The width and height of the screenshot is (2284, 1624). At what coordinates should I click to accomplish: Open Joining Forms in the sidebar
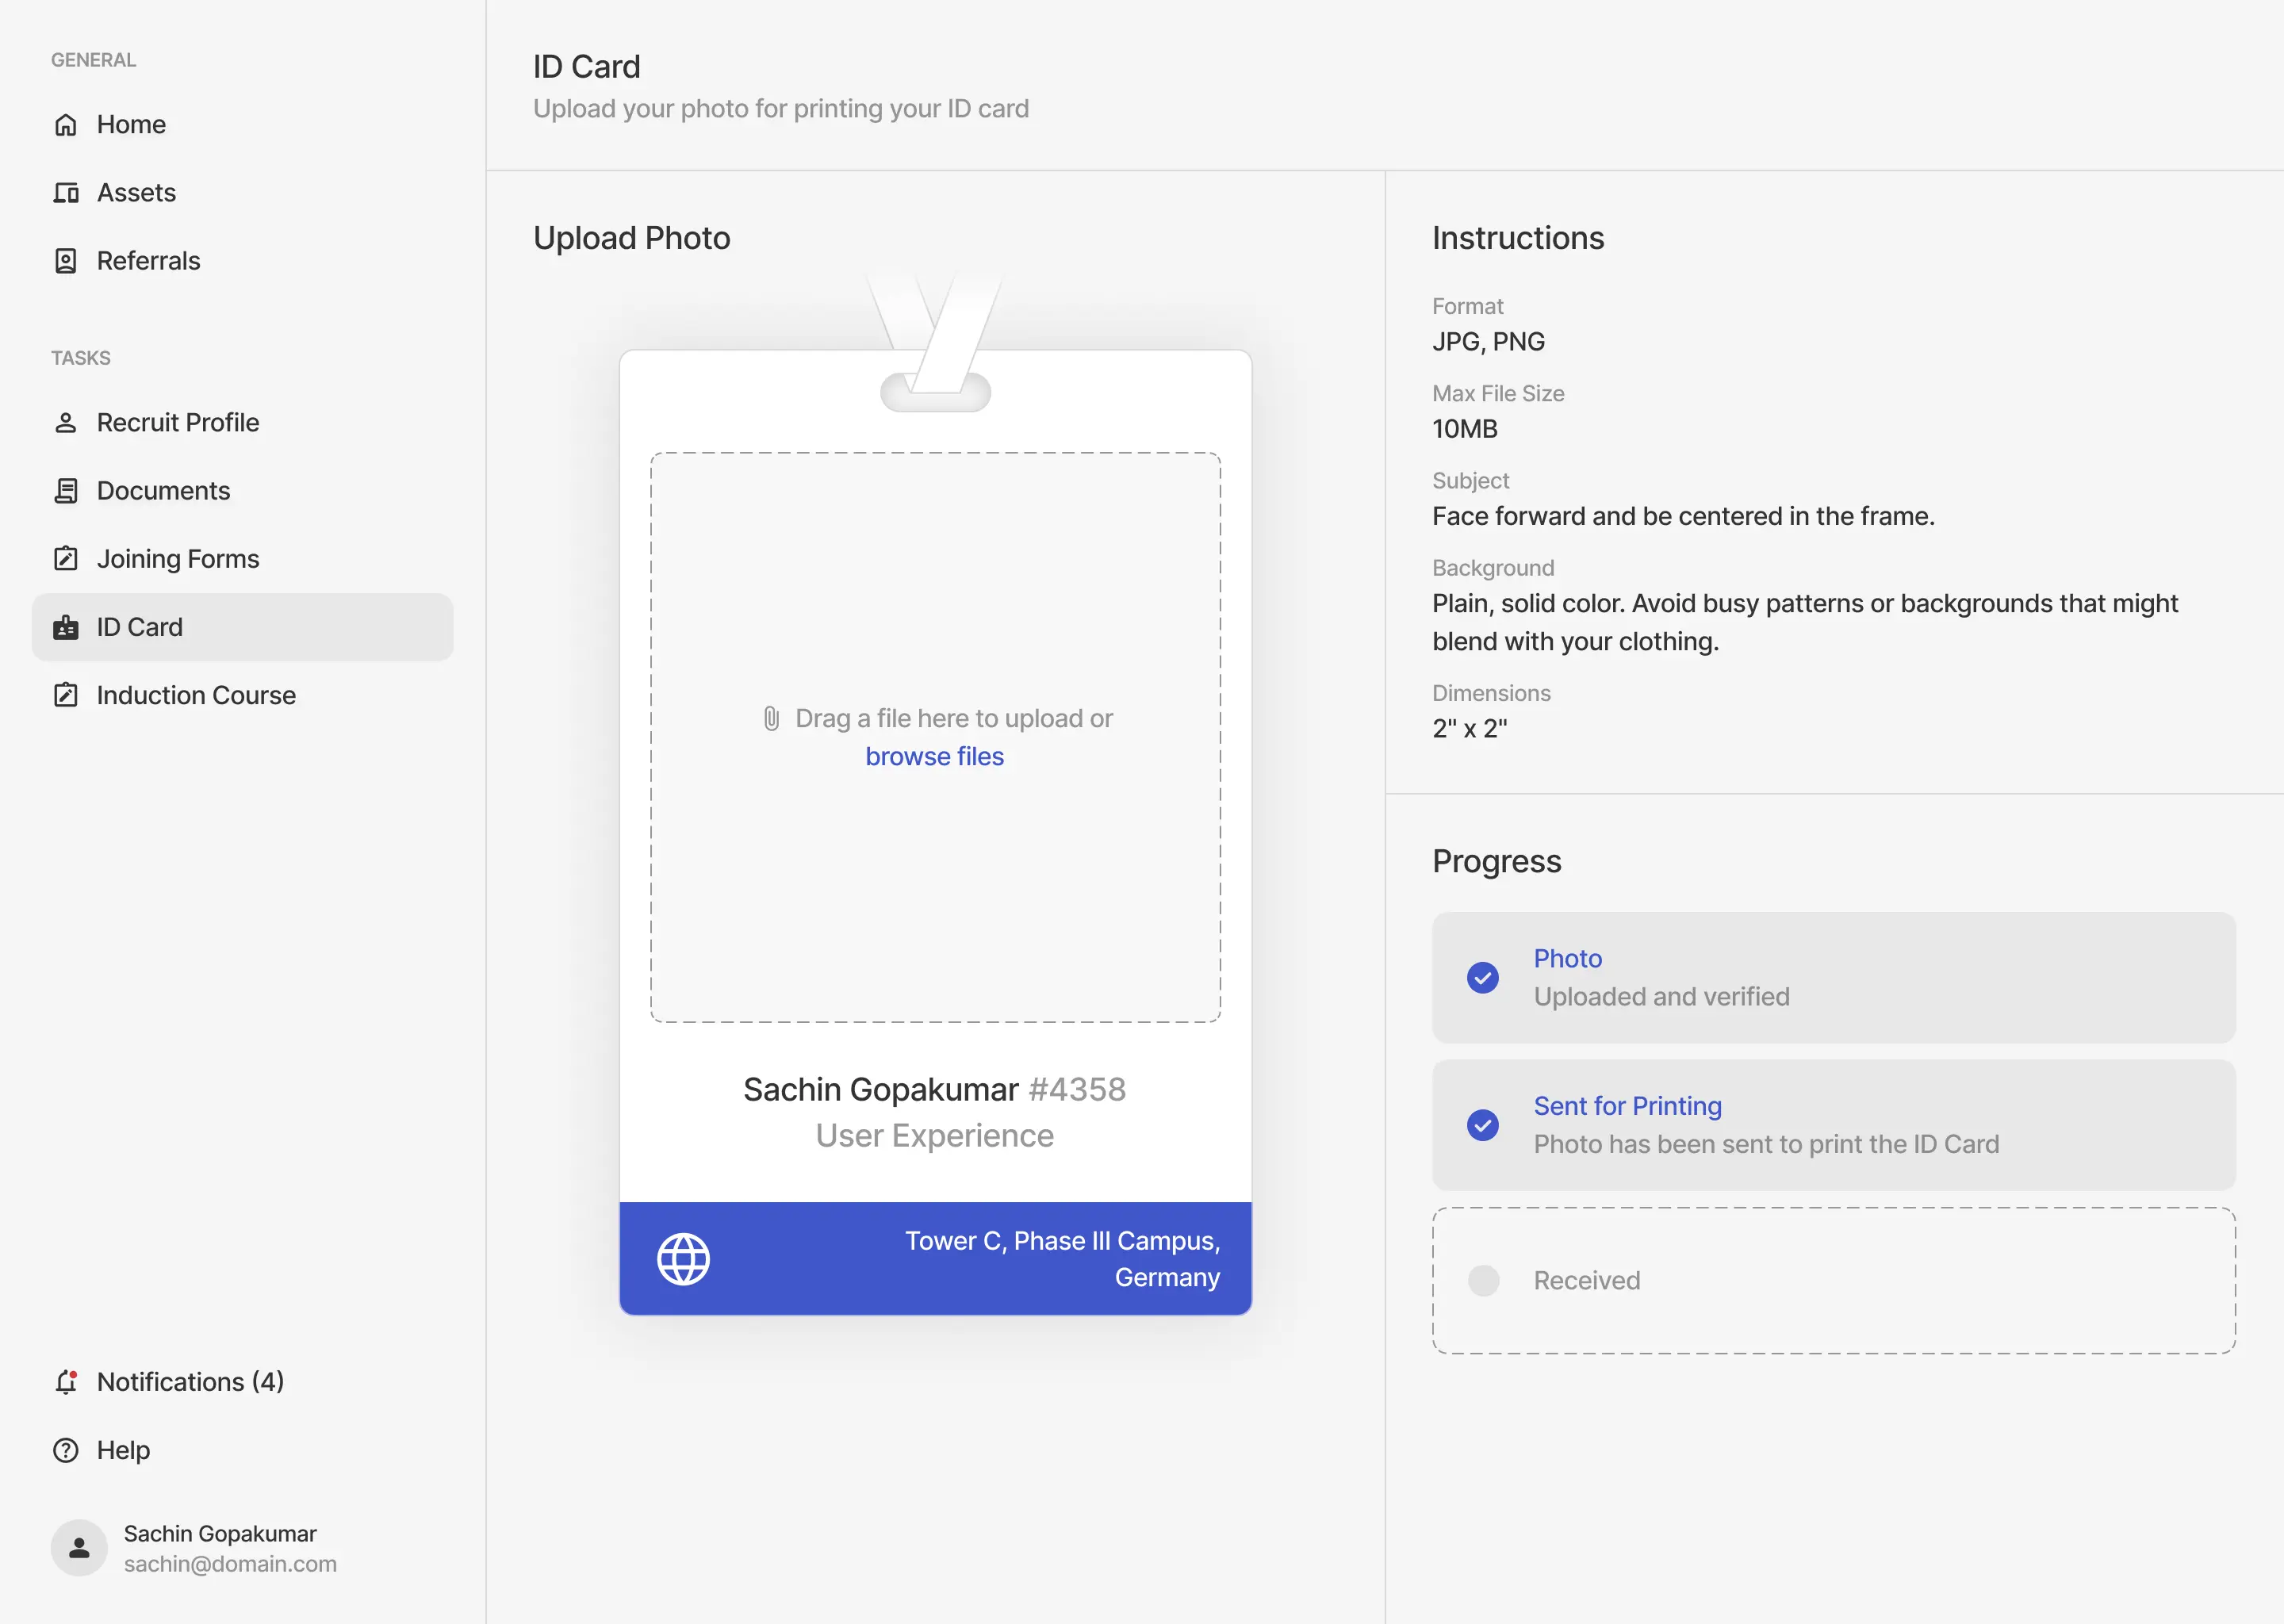[x=243, y=559]
